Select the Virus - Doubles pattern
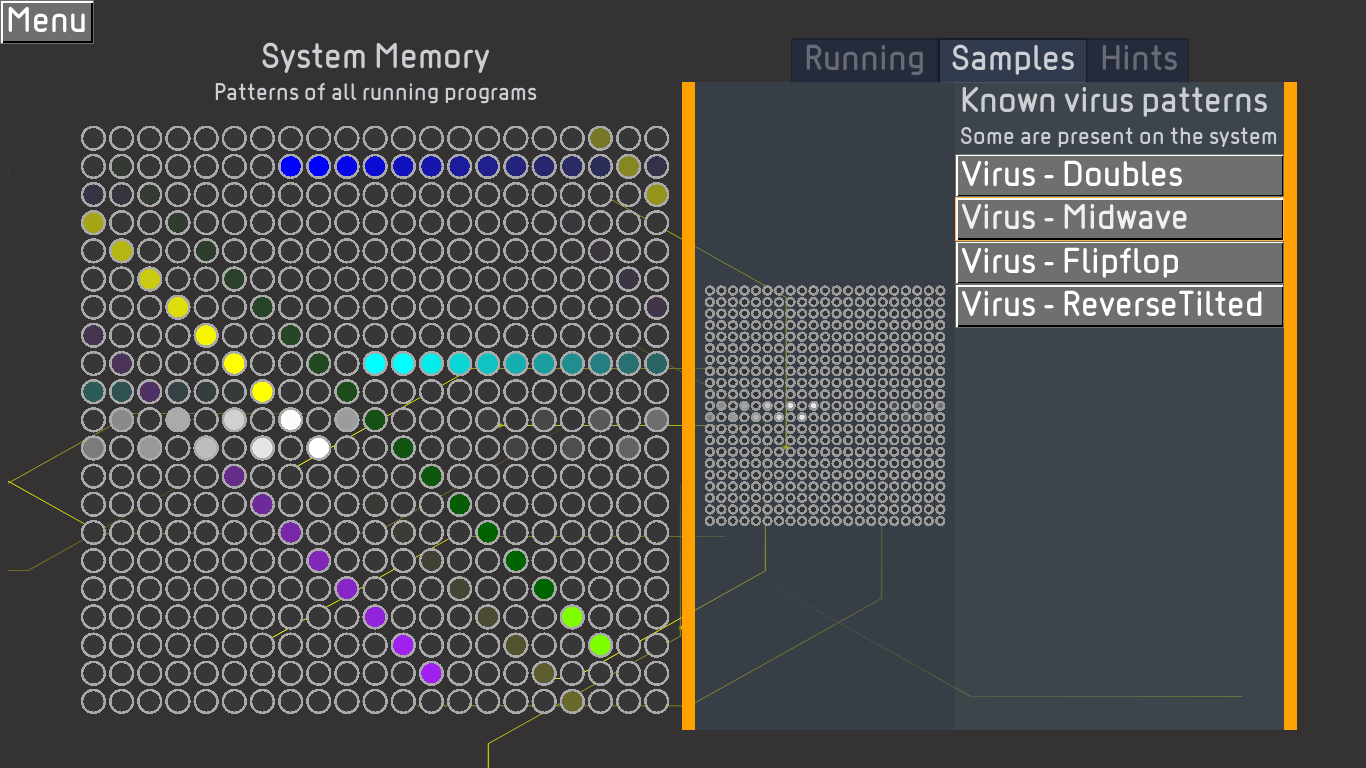 coord(1119,176)
